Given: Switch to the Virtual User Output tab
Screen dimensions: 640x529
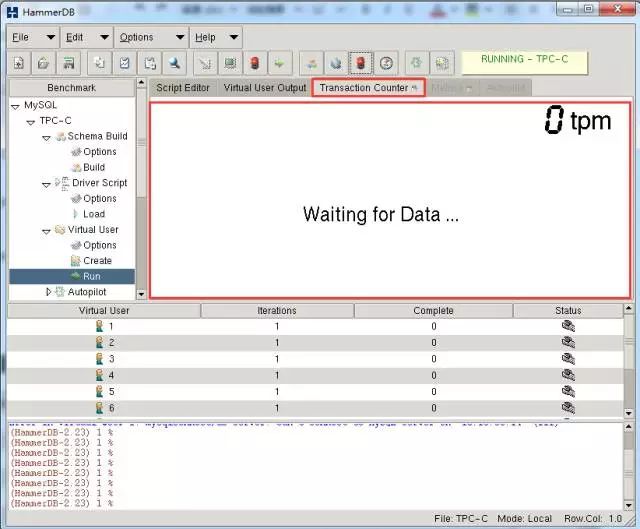Looking at the screenshot, I should (x=264, y=88).
